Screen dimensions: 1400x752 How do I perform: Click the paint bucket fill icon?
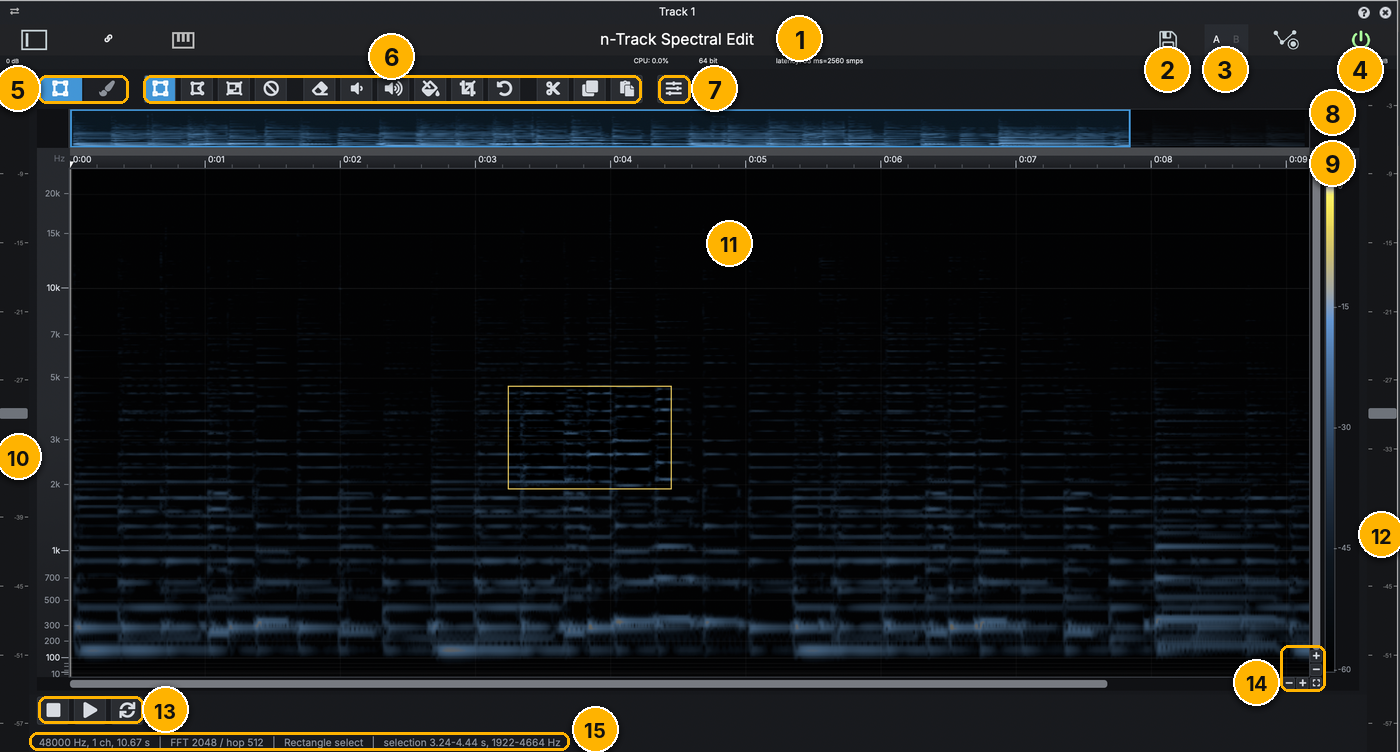pos(430,89)
